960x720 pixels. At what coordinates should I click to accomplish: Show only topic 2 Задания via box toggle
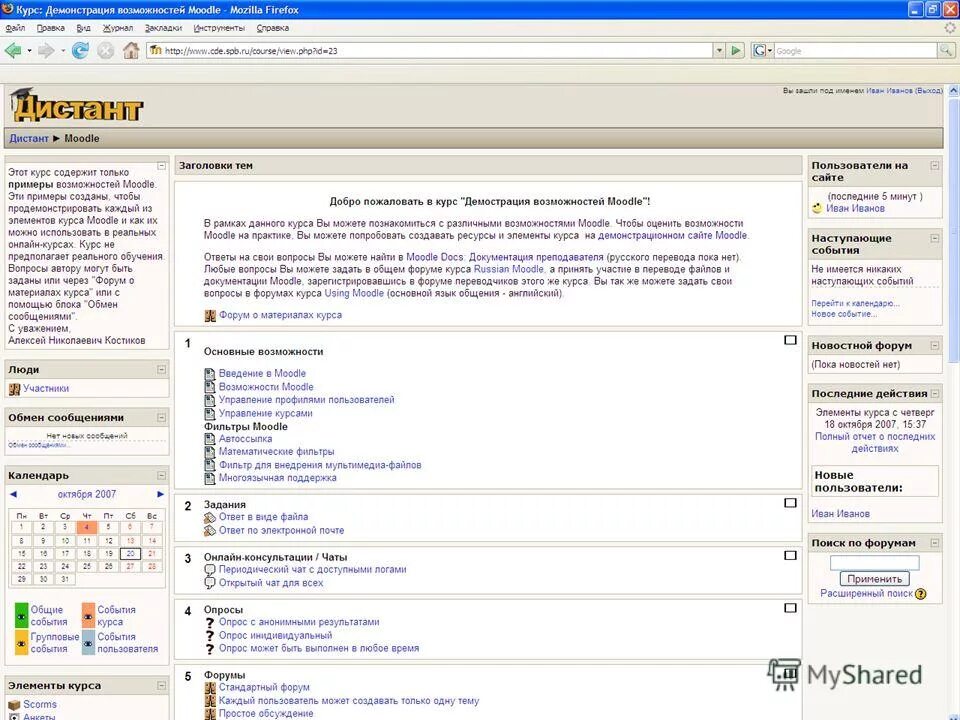coord(790,503)
